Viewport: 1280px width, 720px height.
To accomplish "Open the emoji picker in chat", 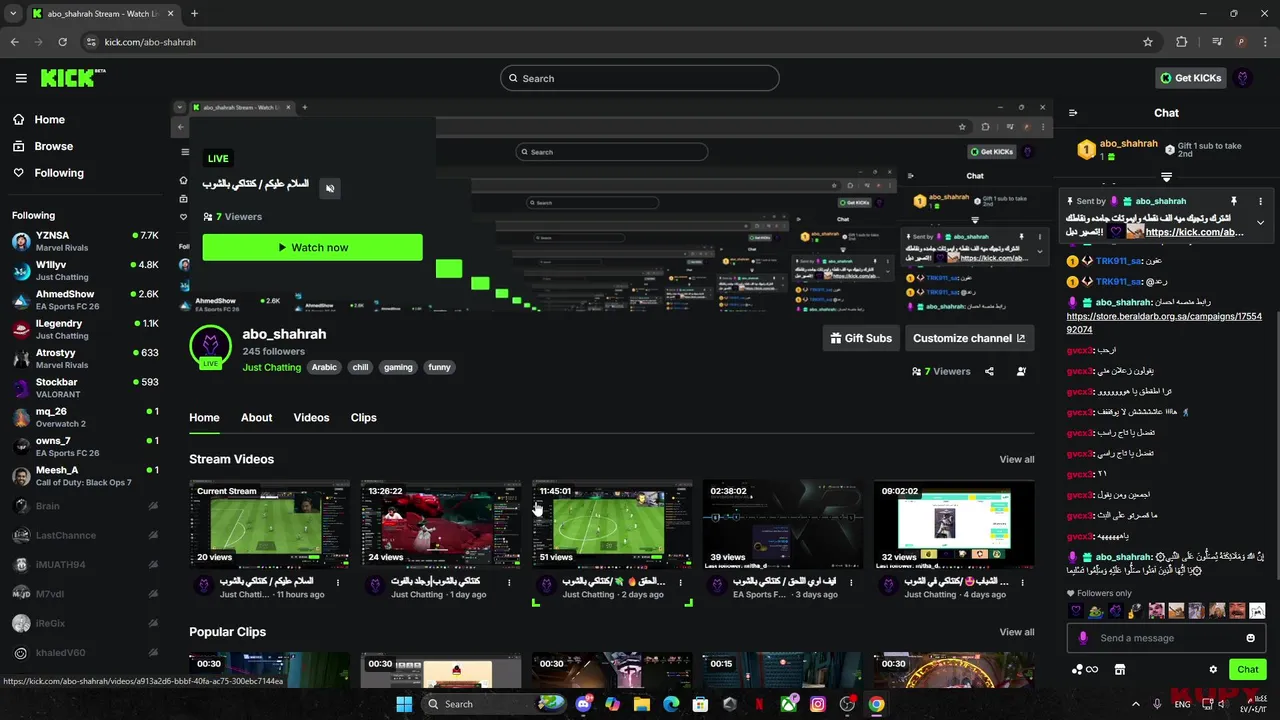I will click(1251, 638).
